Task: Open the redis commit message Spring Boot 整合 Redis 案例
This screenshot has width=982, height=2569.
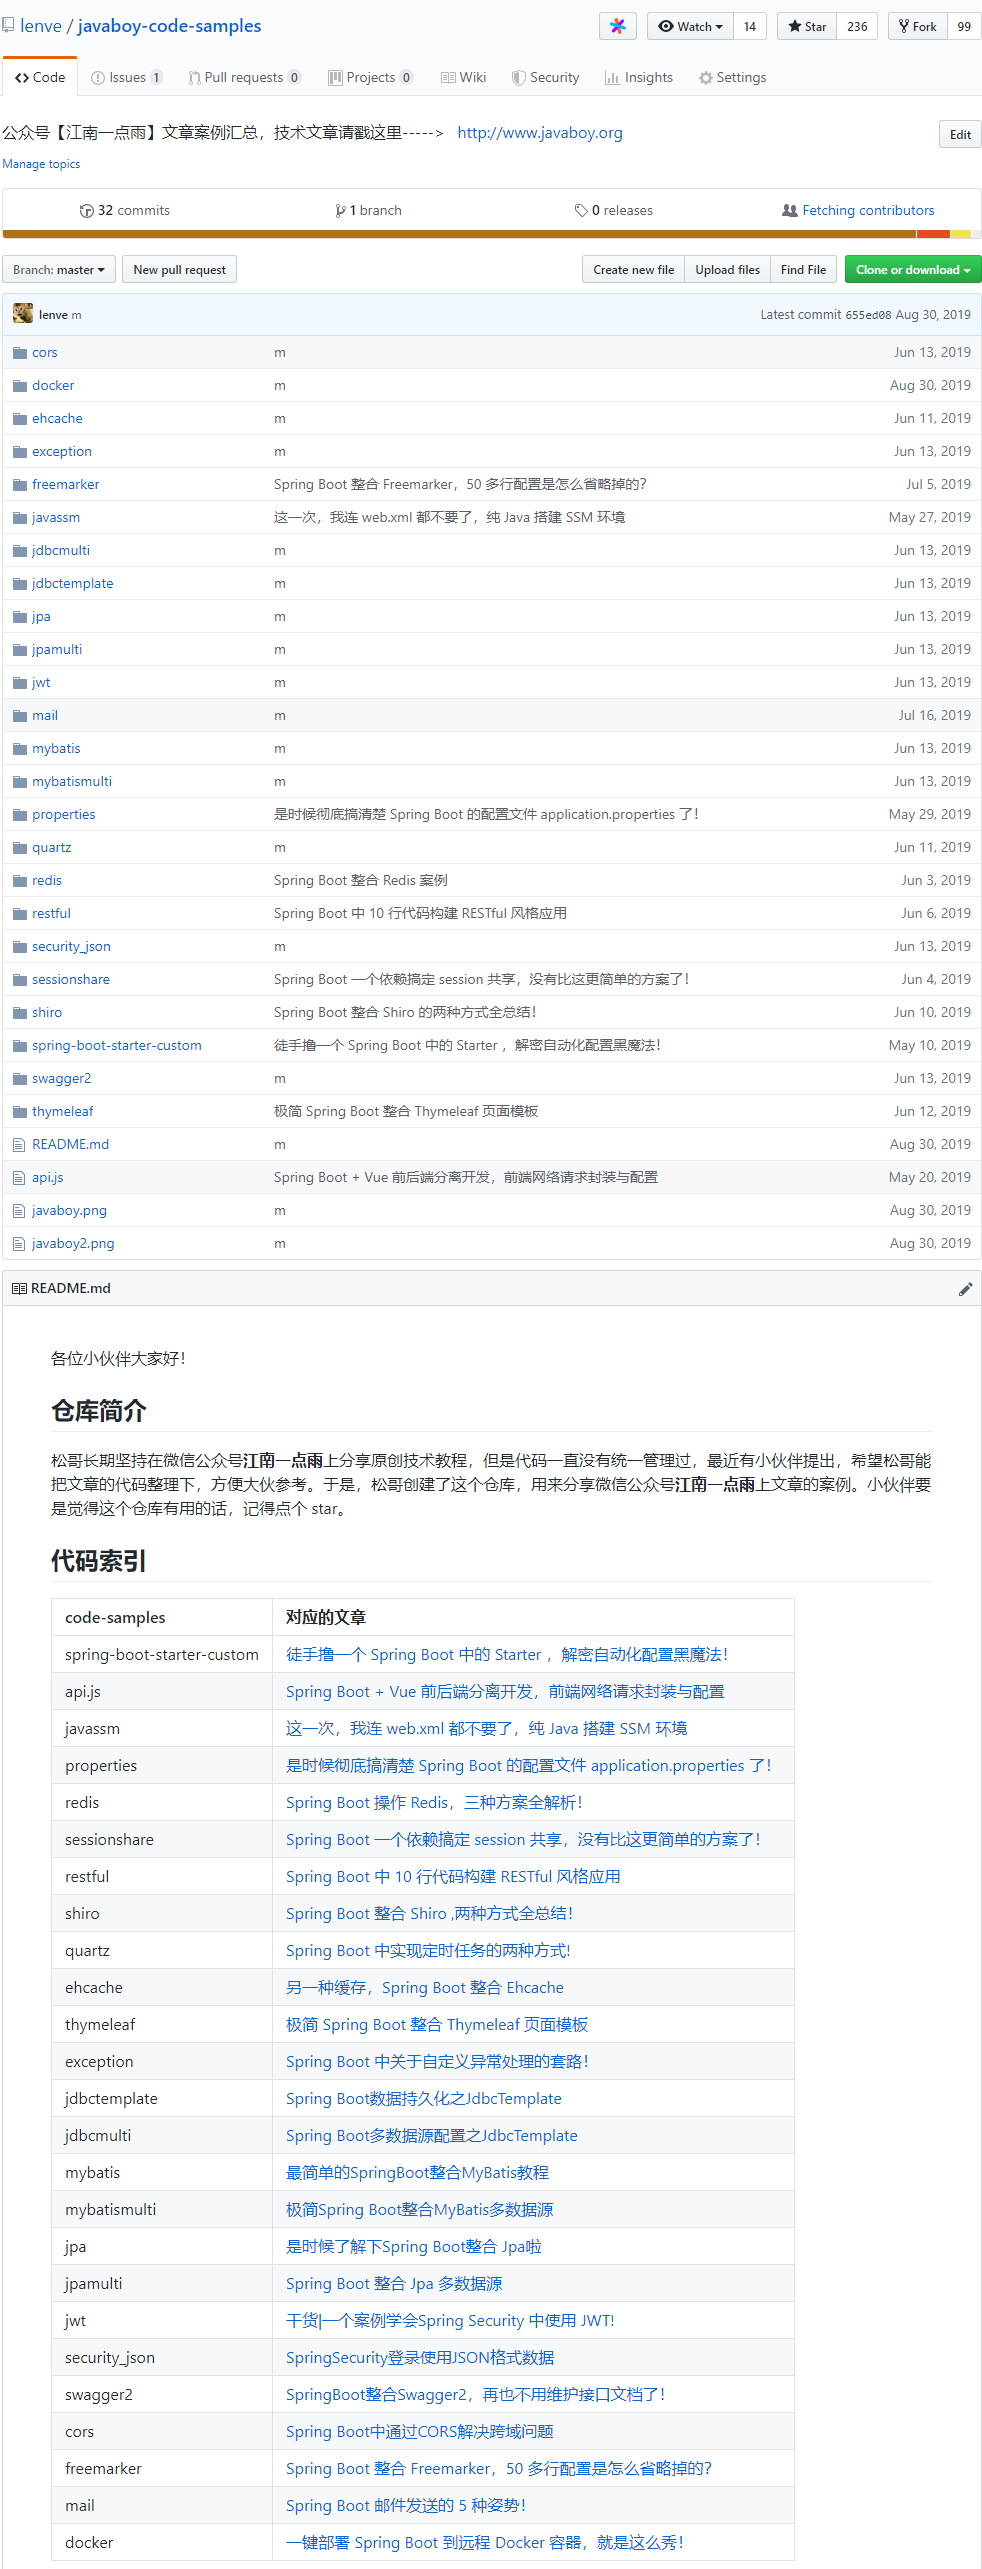Action: tap(361, 881)
